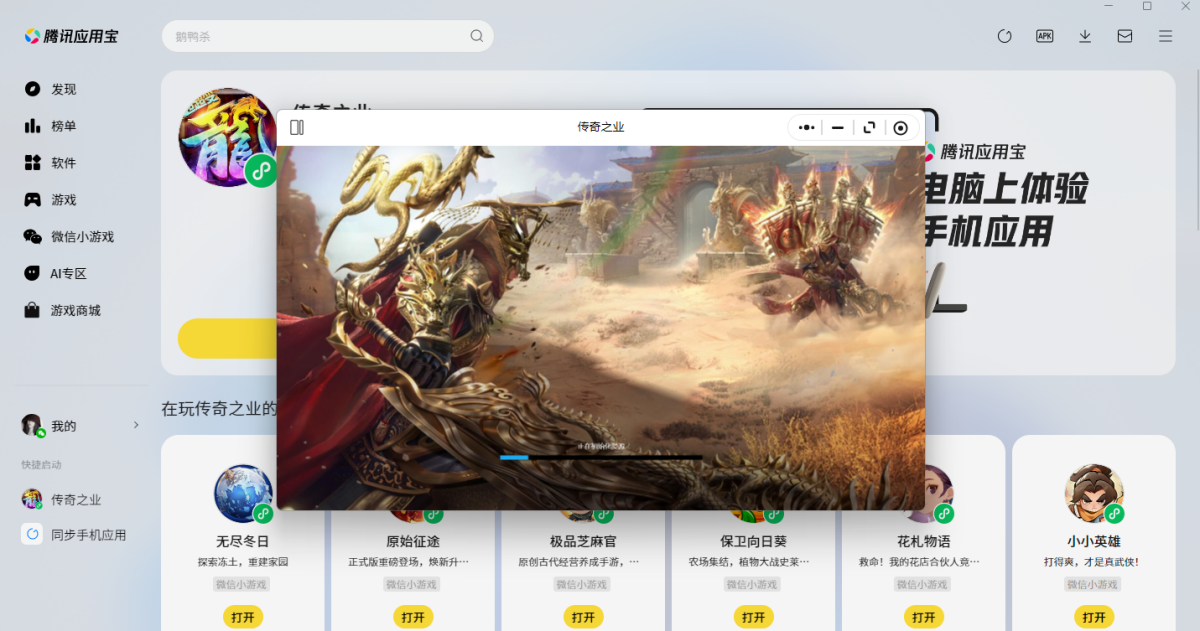Expand the 我的 profile chevron
This screenshot has width=1200, height=631.
pyautogui.click(x=136, y=426)
